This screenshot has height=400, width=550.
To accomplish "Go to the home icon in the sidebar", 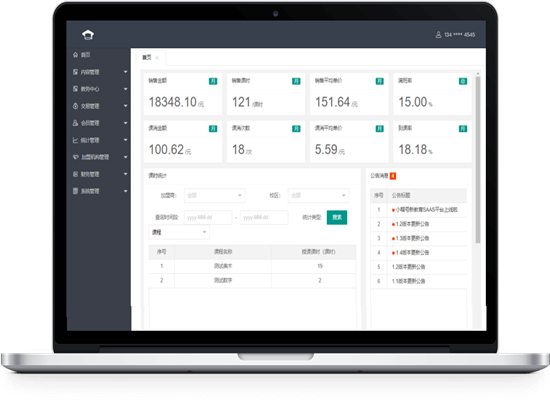I will [x=75, y=55].
